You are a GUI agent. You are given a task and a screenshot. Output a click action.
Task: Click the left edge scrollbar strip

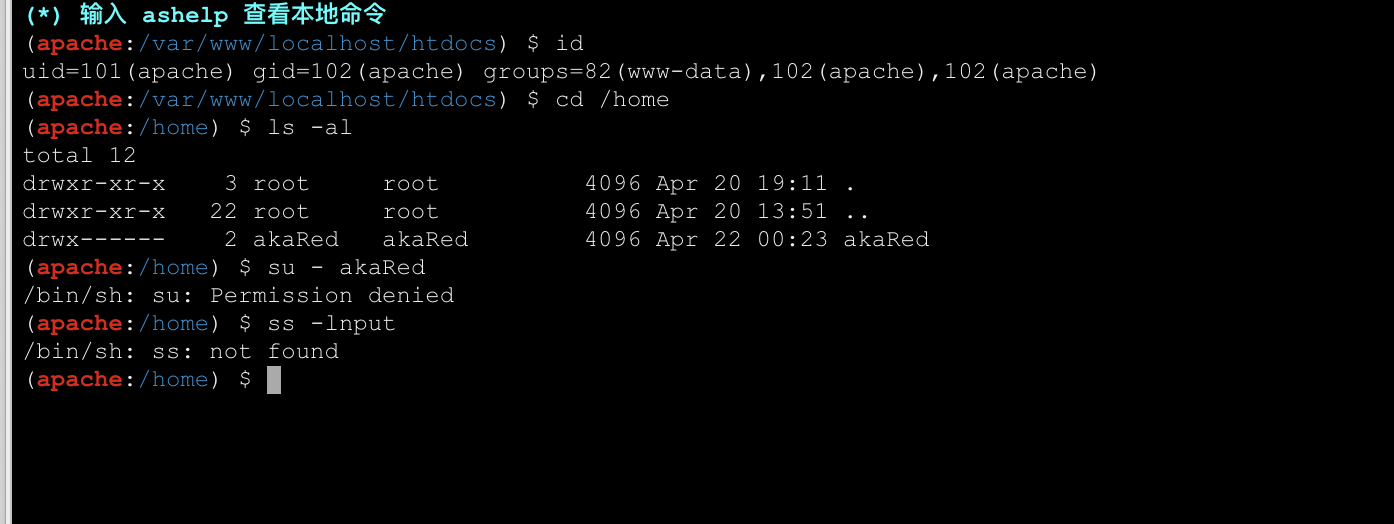[x=6, y=262]
